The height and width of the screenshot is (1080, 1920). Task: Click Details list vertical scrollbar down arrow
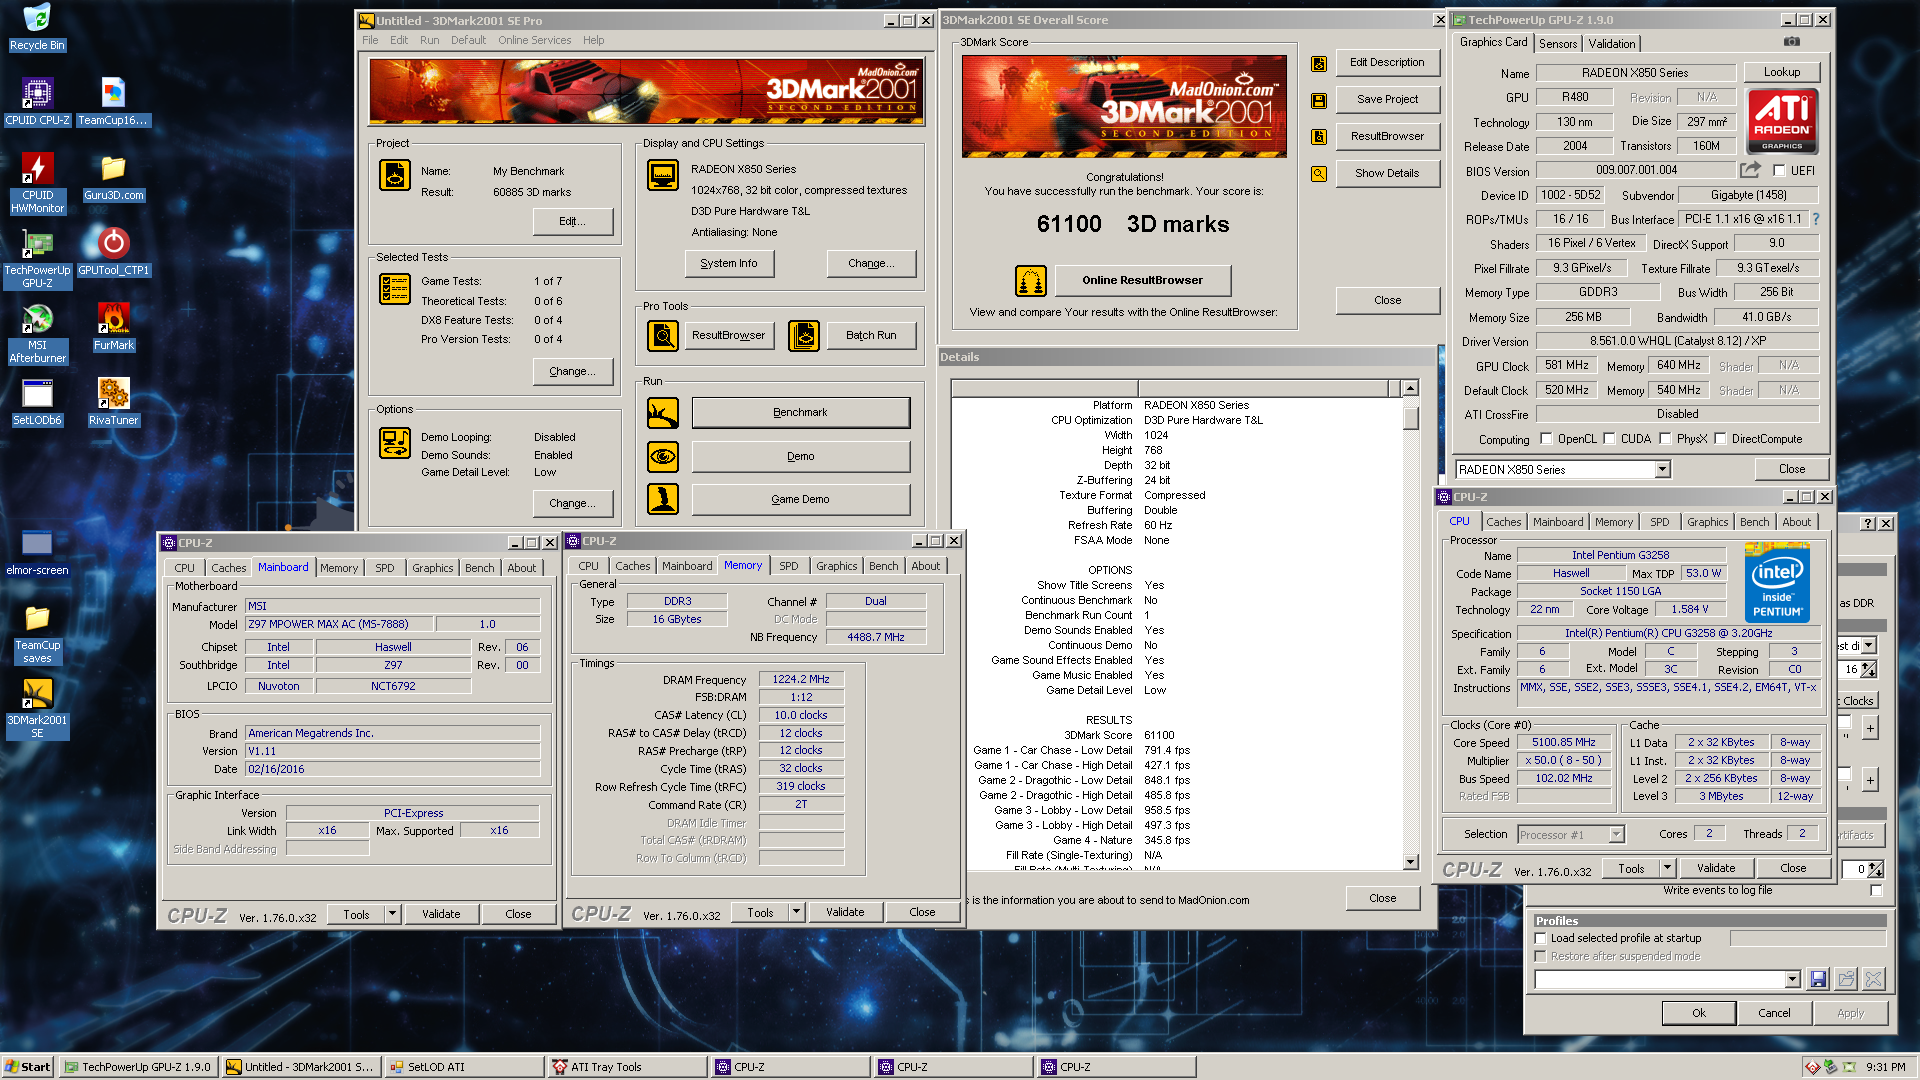pos(1410,862)
